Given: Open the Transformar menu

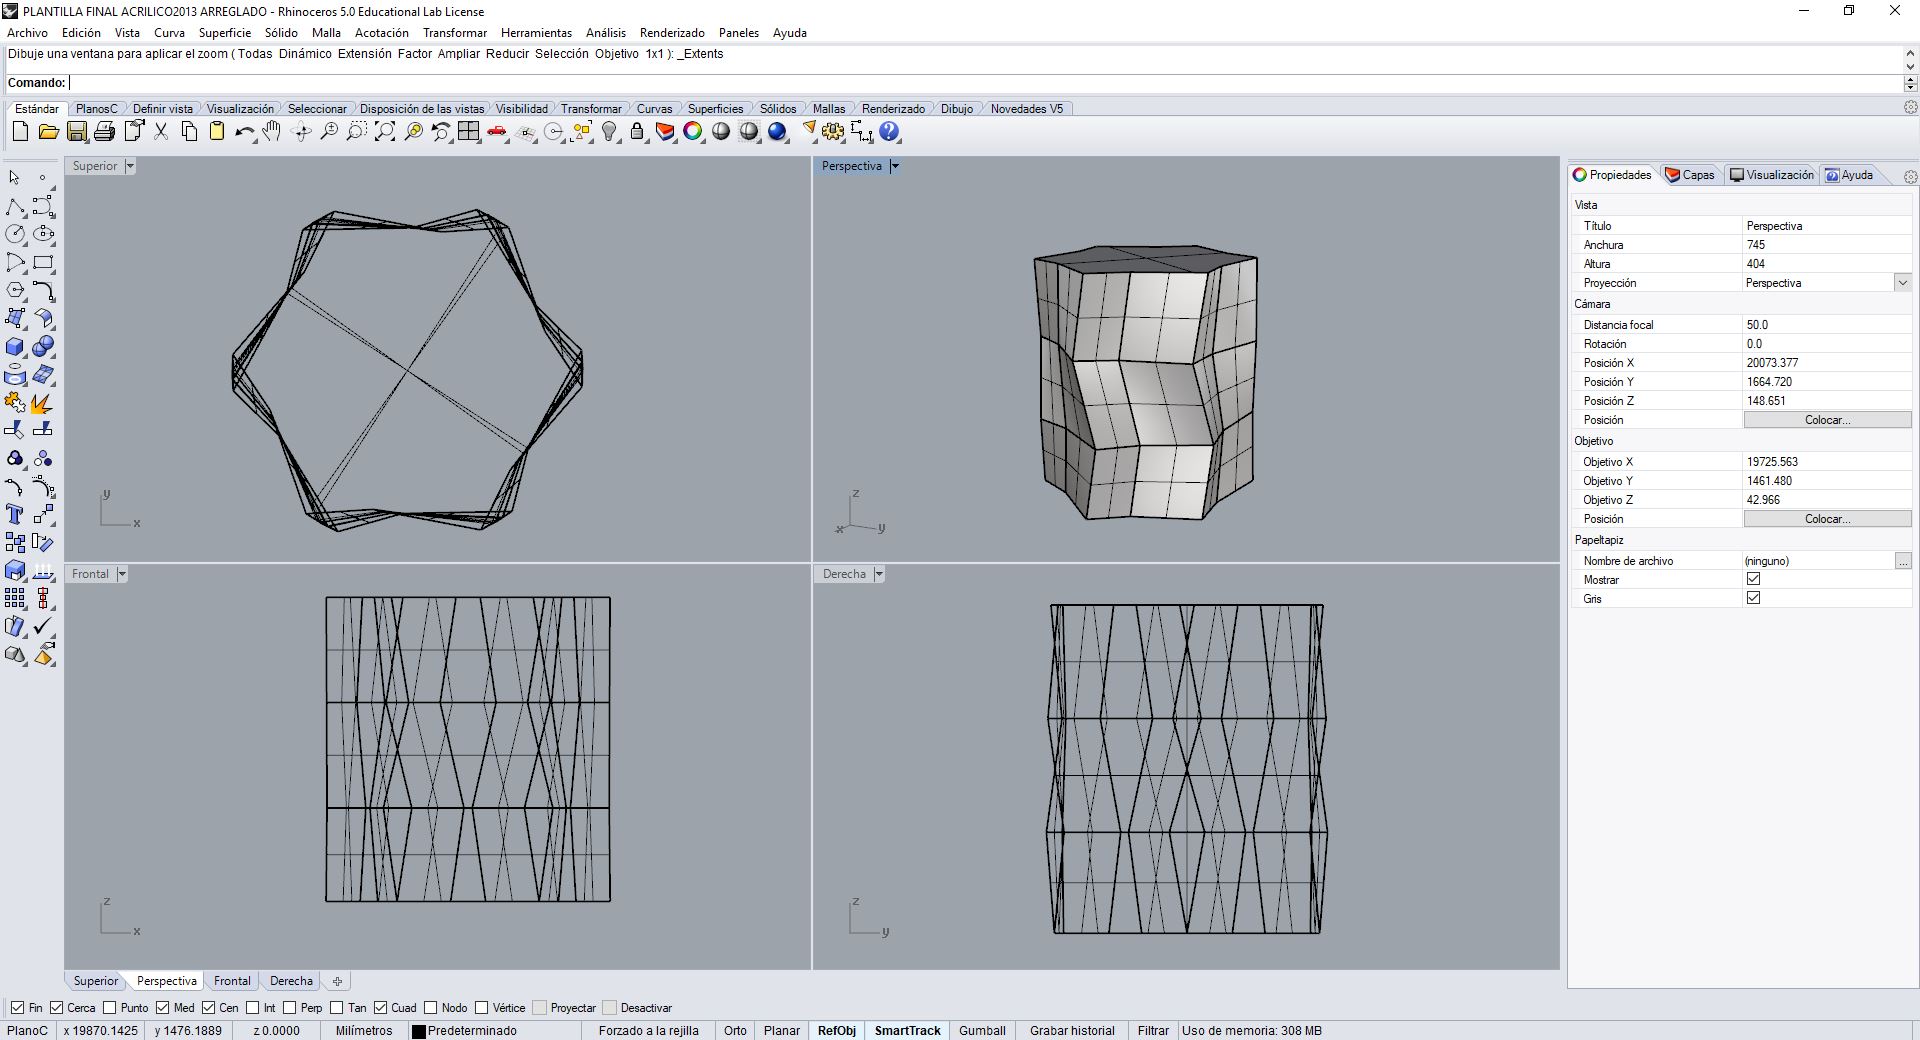Looking at the screenshot, I should coord(454,33).
